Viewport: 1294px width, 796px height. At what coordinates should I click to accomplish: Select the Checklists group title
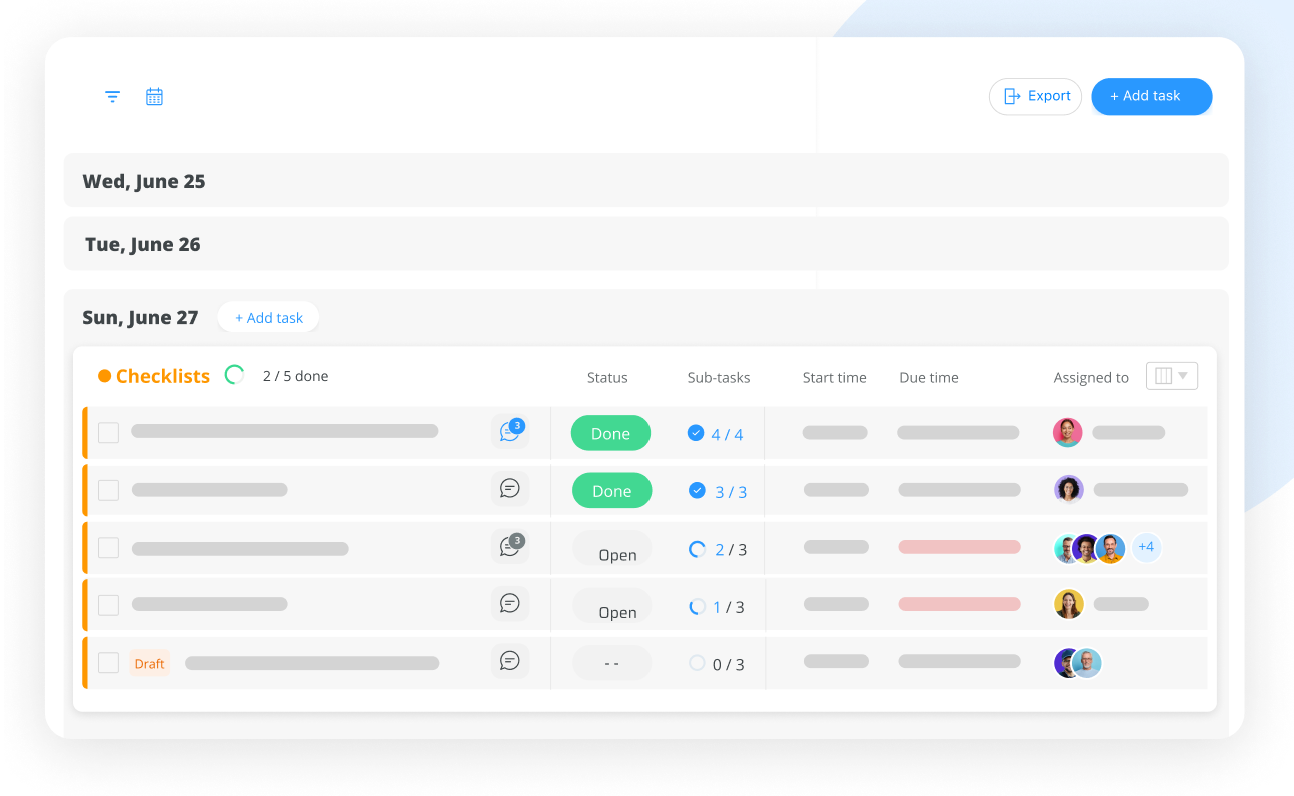click(163, 376)
